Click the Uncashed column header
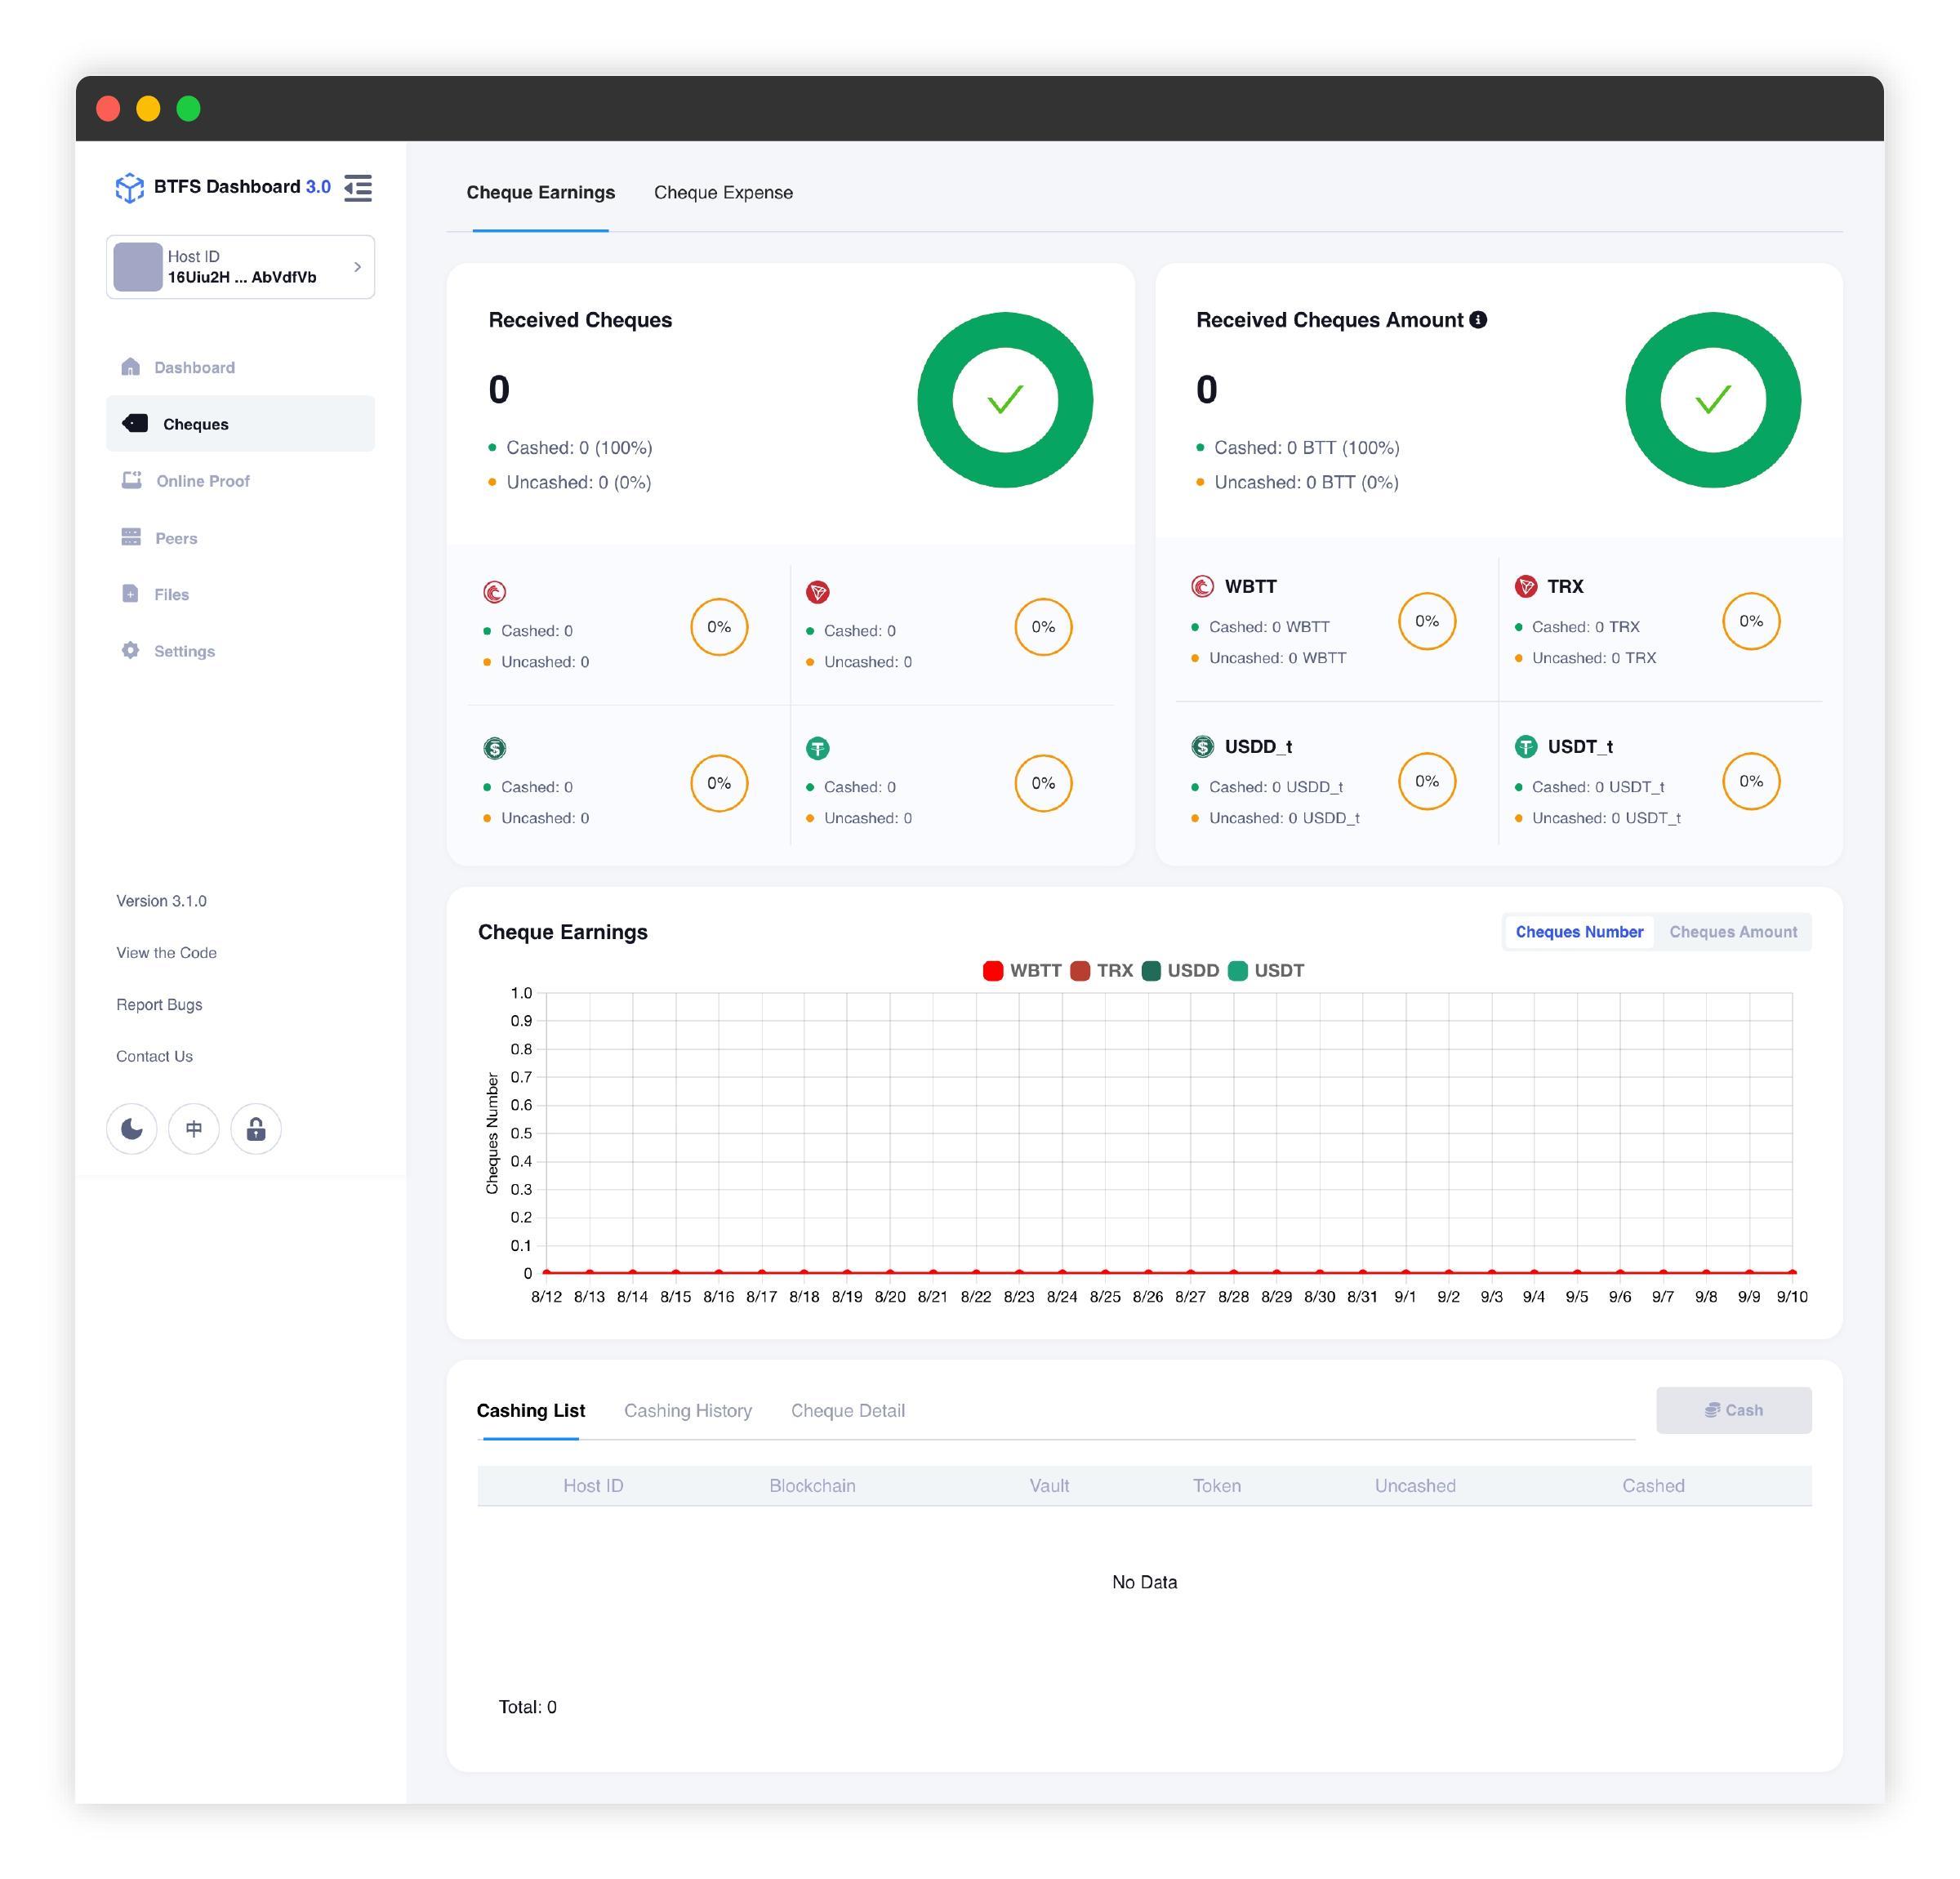Viewport: 1960px width, 1879px height. [1415, 1485]
